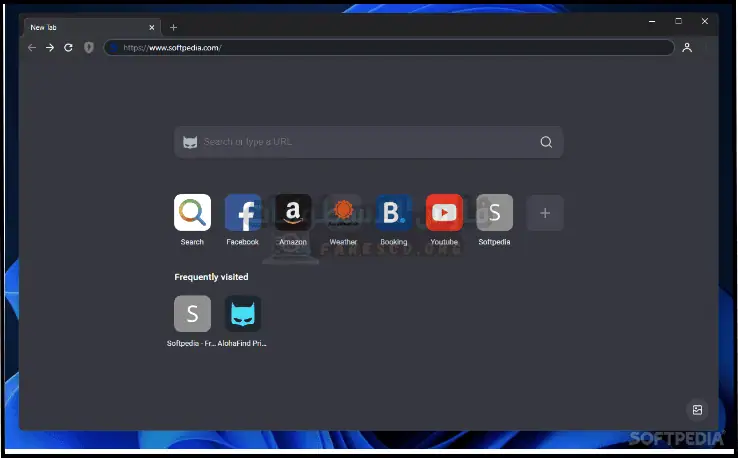Screen dimensions: 738x458
Task: Open a new tab with plus button
Action: 173,27
